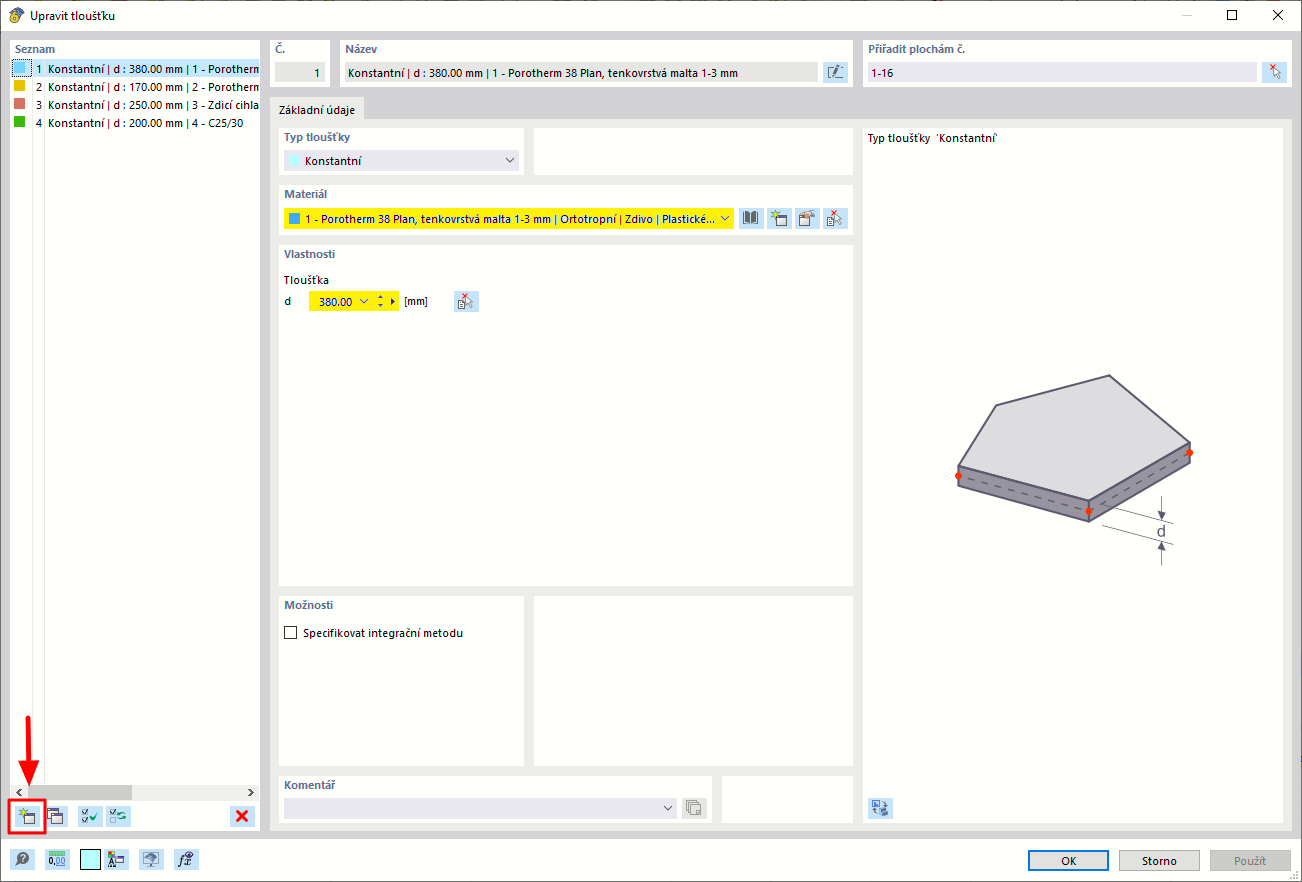Open the comment library icon beside Komentář

pyautogui.click(x=694, y=808)
